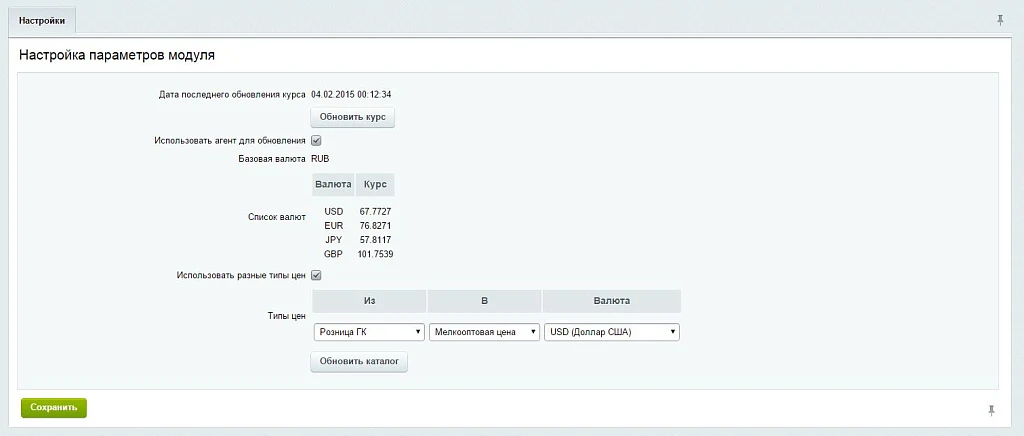Click the 'В' column header in price types
This screenshot has width=1024, height=436.
[x=485, y=302]
